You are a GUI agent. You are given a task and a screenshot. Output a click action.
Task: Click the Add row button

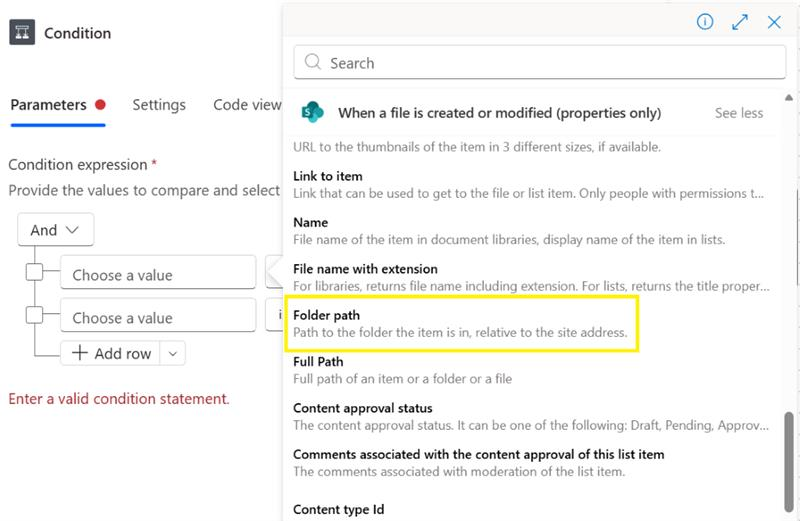coord(111,353)
